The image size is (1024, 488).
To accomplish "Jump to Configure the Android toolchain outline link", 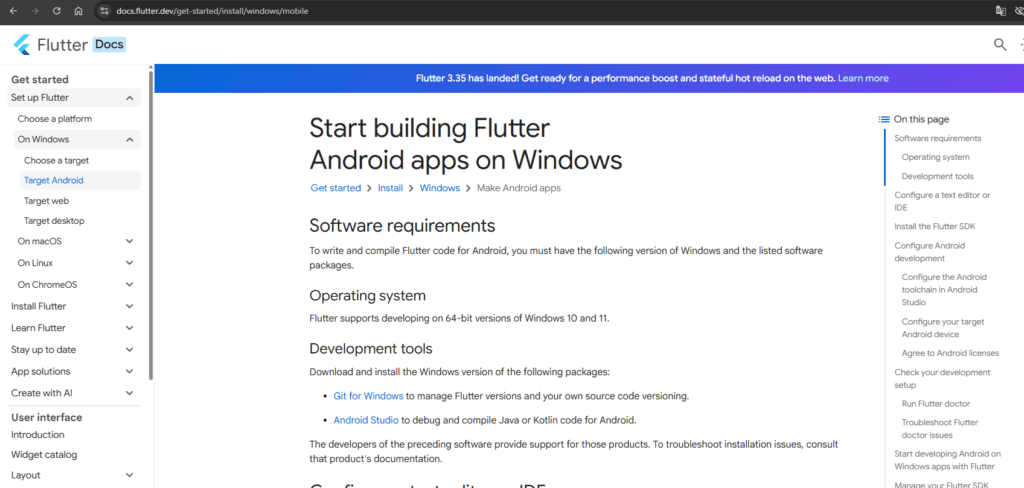I will coord(944,290).
